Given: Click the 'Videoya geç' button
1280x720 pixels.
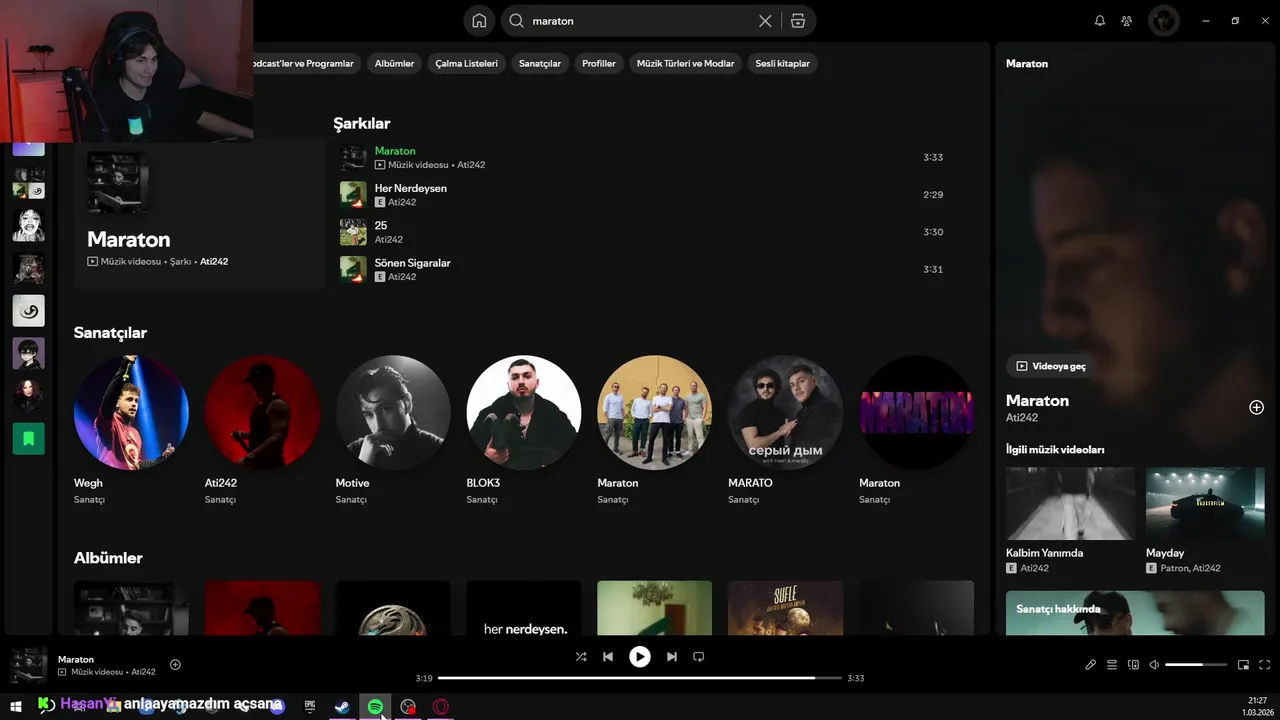Looking at the screenshot, I should tap(1050, 366).
